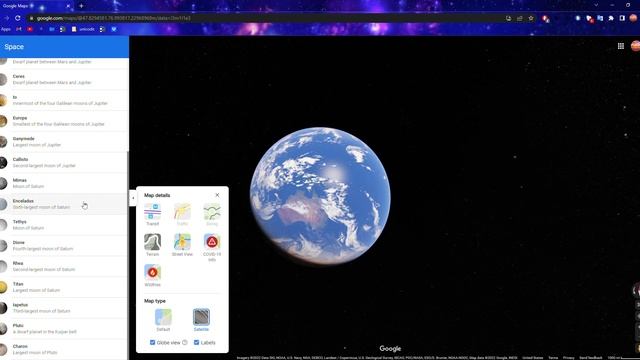The image size is (640, 360).
Task: Select the Wildfires layer icon
Action: 152,273
